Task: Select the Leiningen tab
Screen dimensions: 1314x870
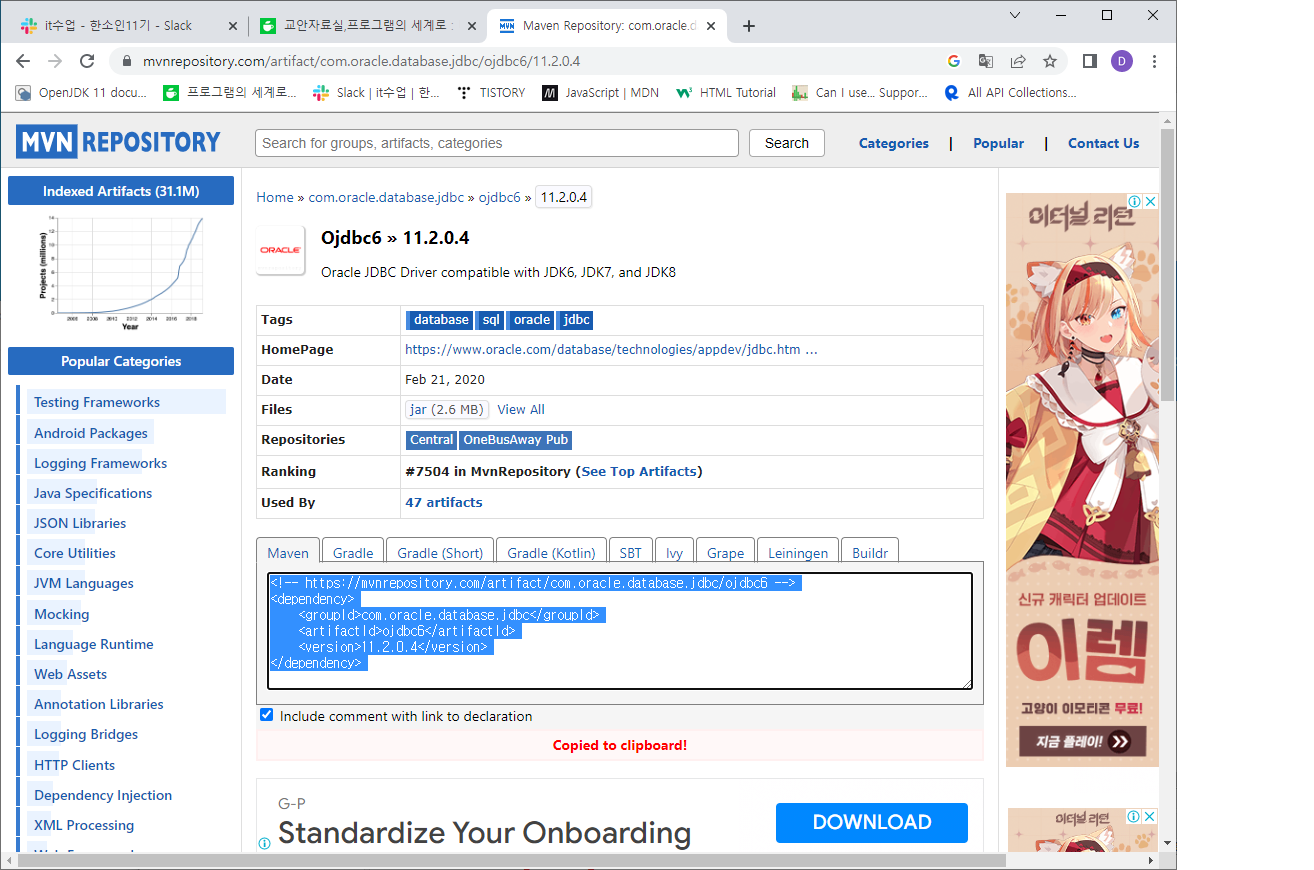Action: click(x=798, y=553)
